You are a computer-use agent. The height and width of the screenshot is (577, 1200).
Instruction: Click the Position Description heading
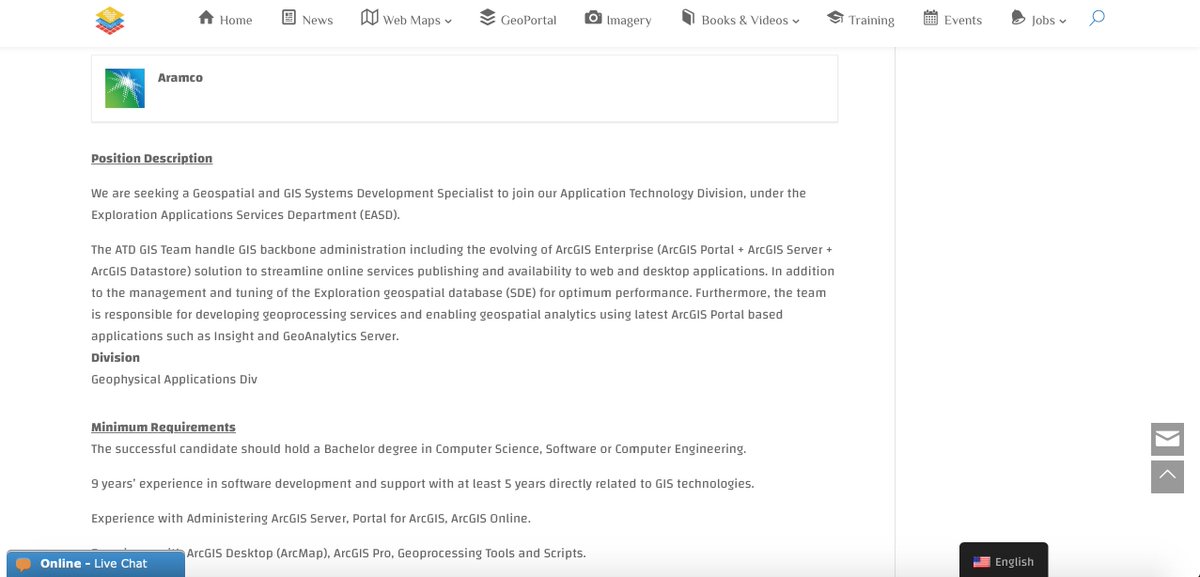coord(152,158)
